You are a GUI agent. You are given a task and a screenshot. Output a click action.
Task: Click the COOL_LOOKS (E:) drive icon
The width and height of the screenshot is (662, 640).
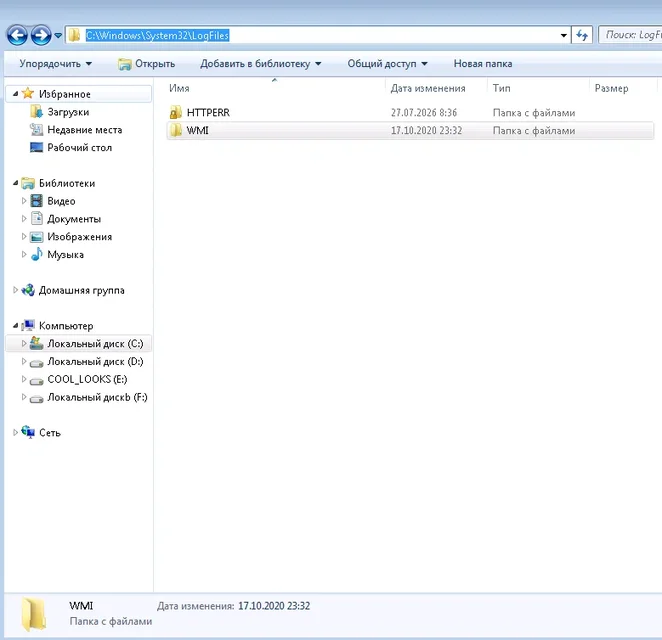(x=37, y=381)
